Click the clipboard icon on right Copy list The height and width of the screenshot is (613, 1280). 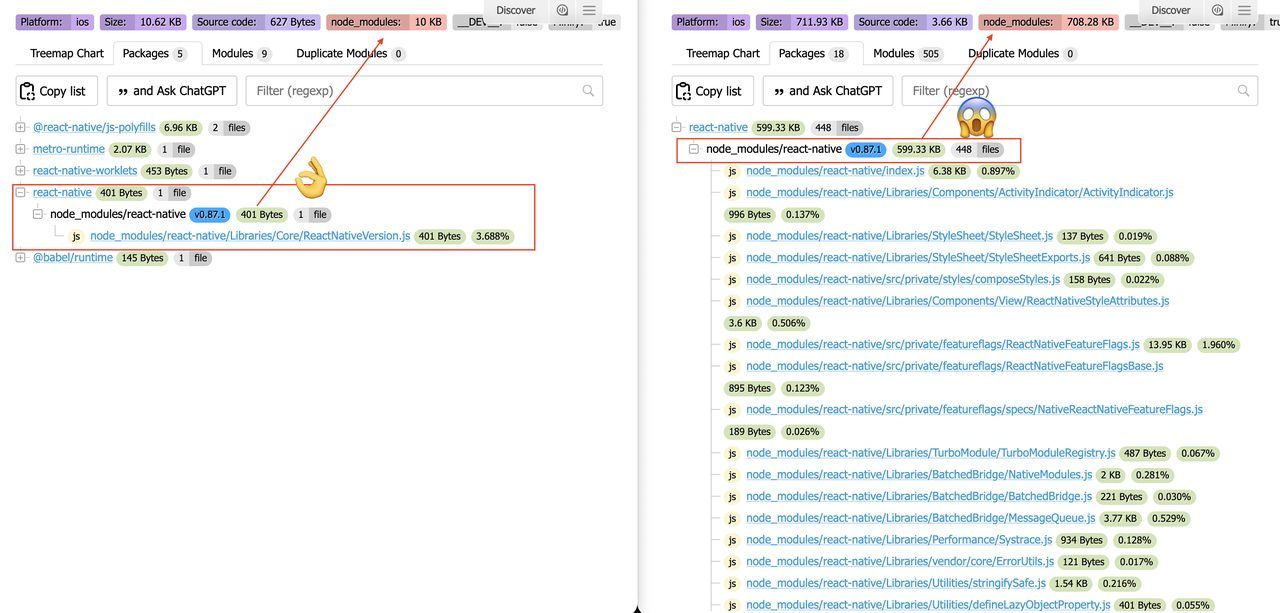click(684, 91)
